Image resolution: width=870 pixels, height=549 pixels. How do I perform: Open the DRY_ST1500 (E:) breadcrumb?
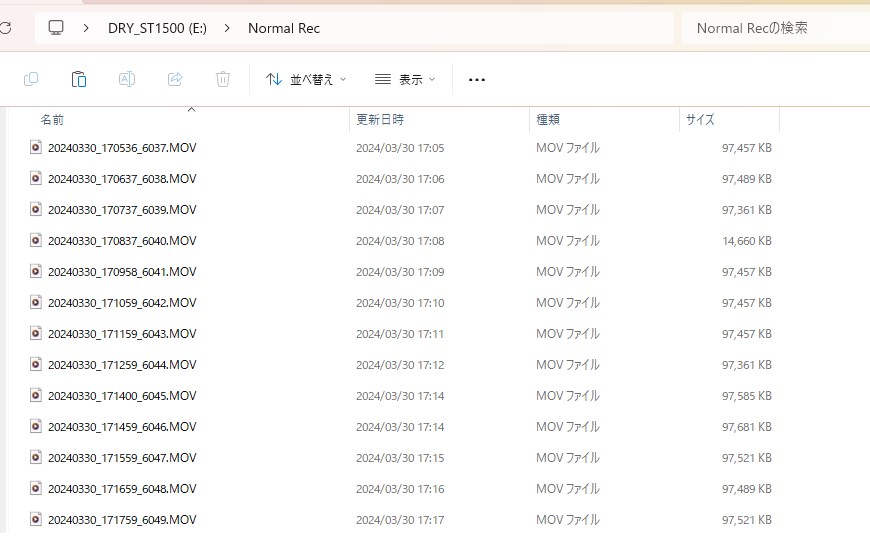click(x=157, y=28)
